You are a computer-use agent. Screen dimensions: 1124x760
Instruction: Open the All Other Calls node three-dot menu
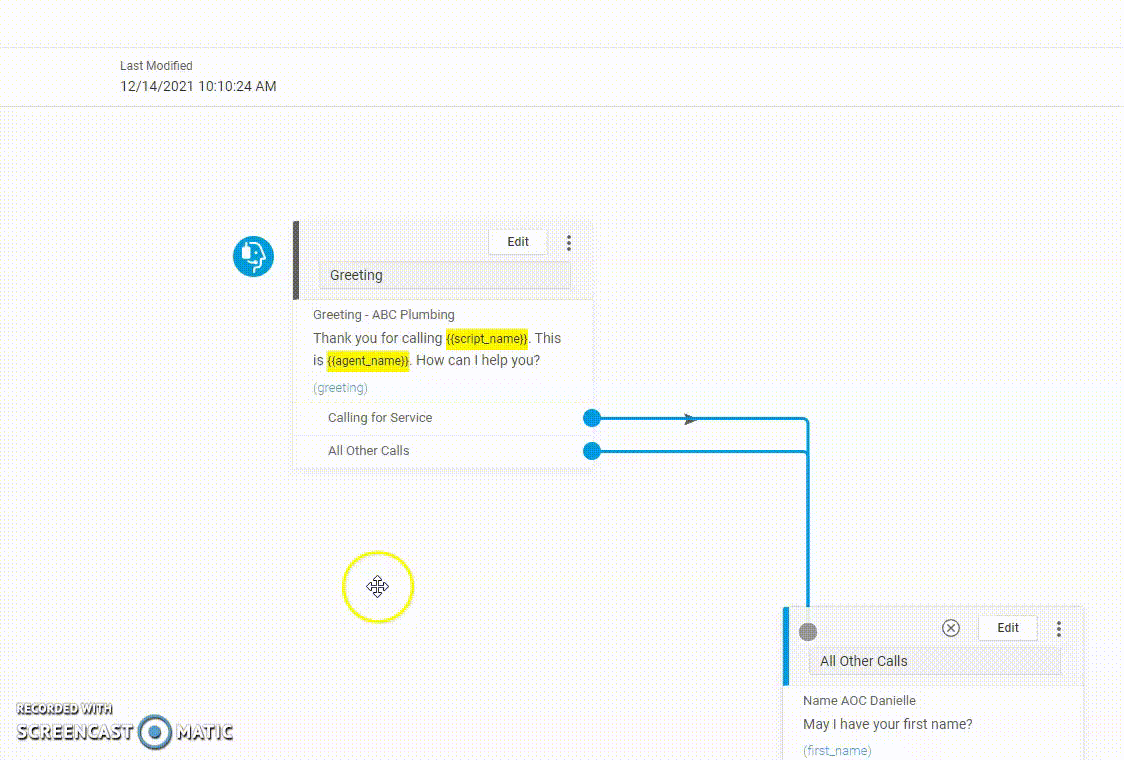pos(1059,629)
